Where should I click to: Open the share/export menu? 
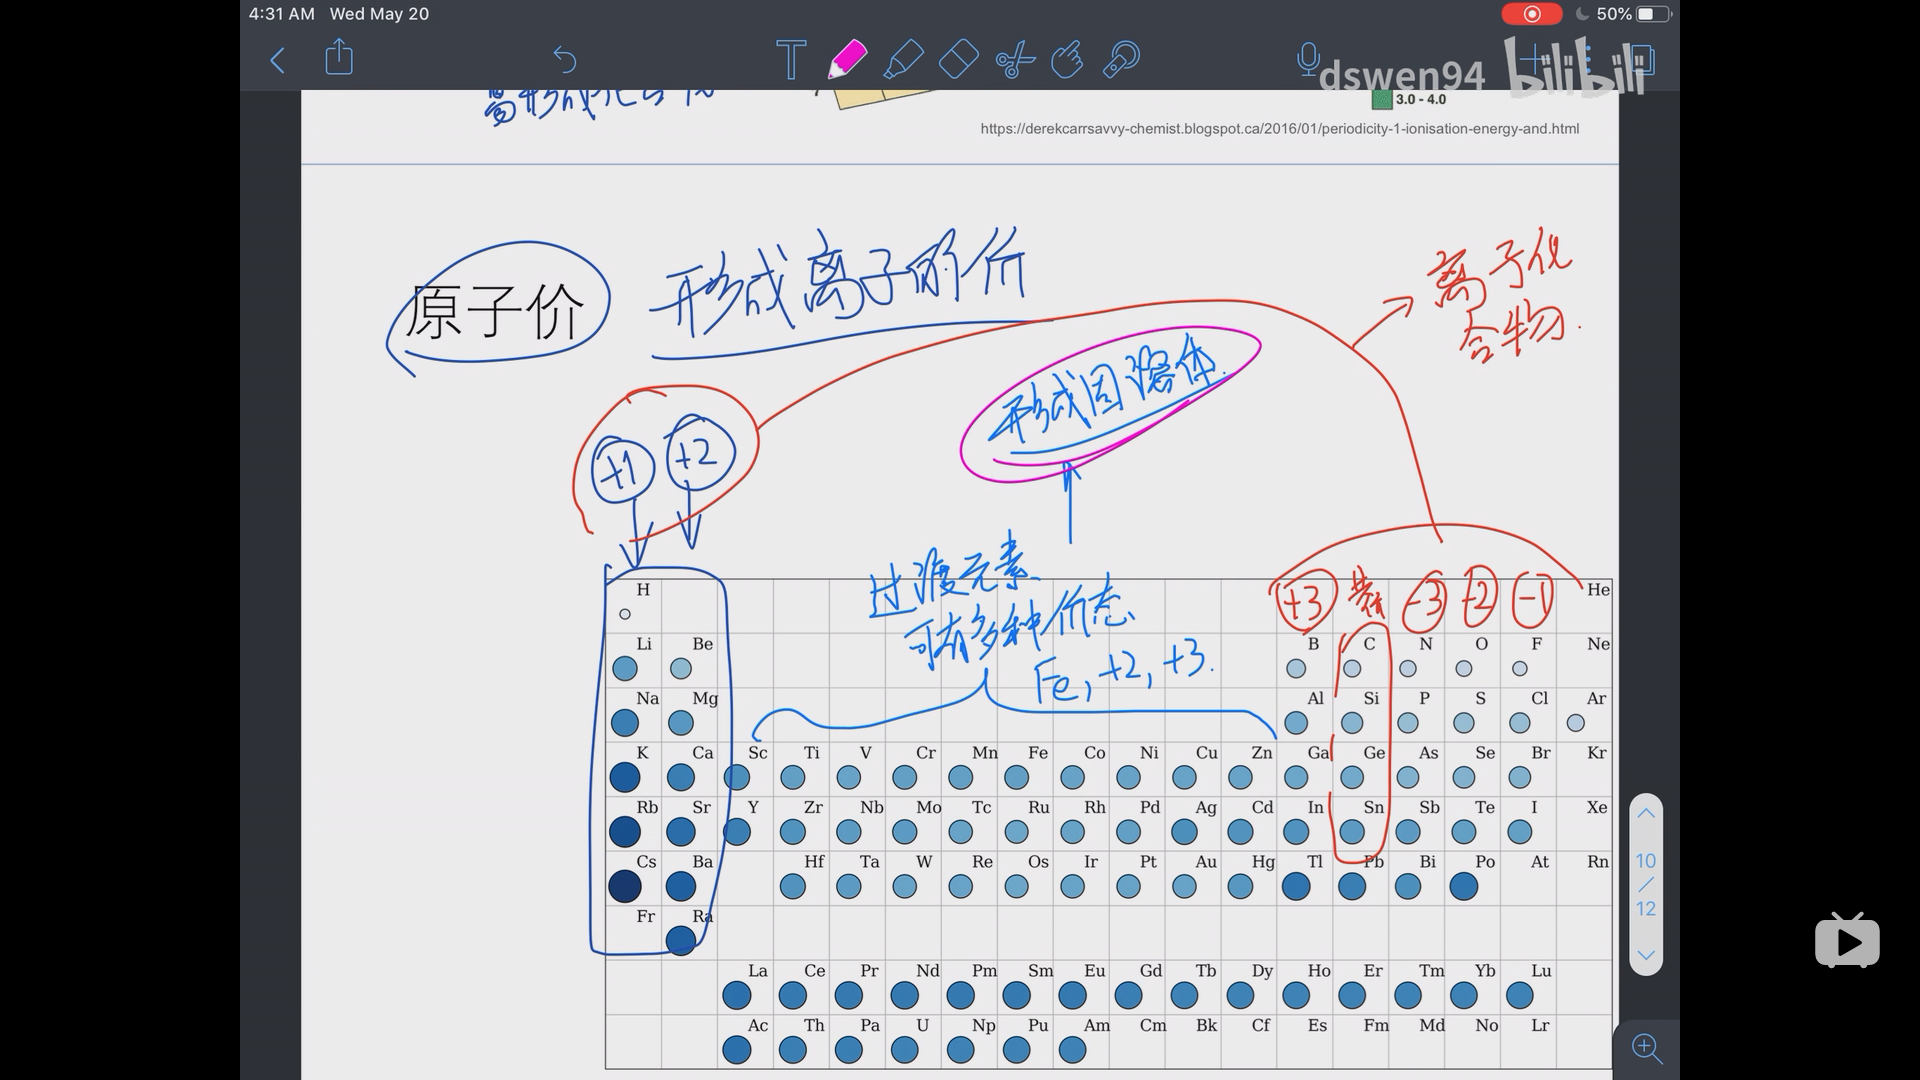(339, 57)
